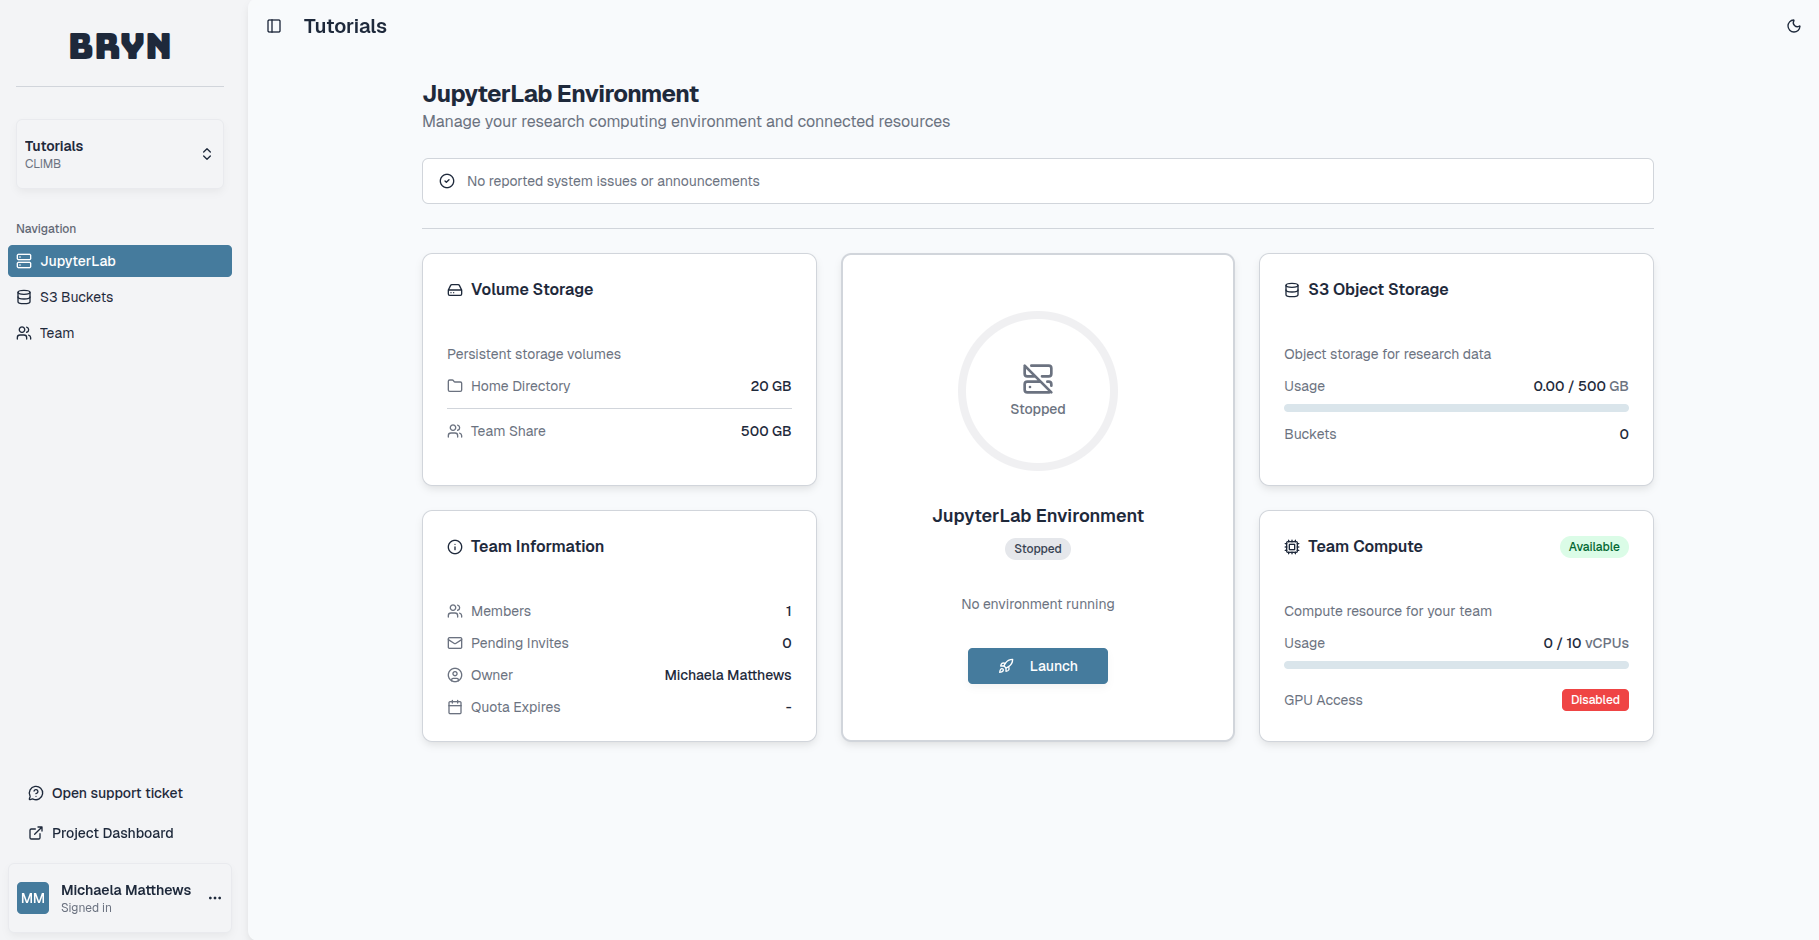
Task: Click the S3 storage usage progress bar
Action: click(1455, 408)
